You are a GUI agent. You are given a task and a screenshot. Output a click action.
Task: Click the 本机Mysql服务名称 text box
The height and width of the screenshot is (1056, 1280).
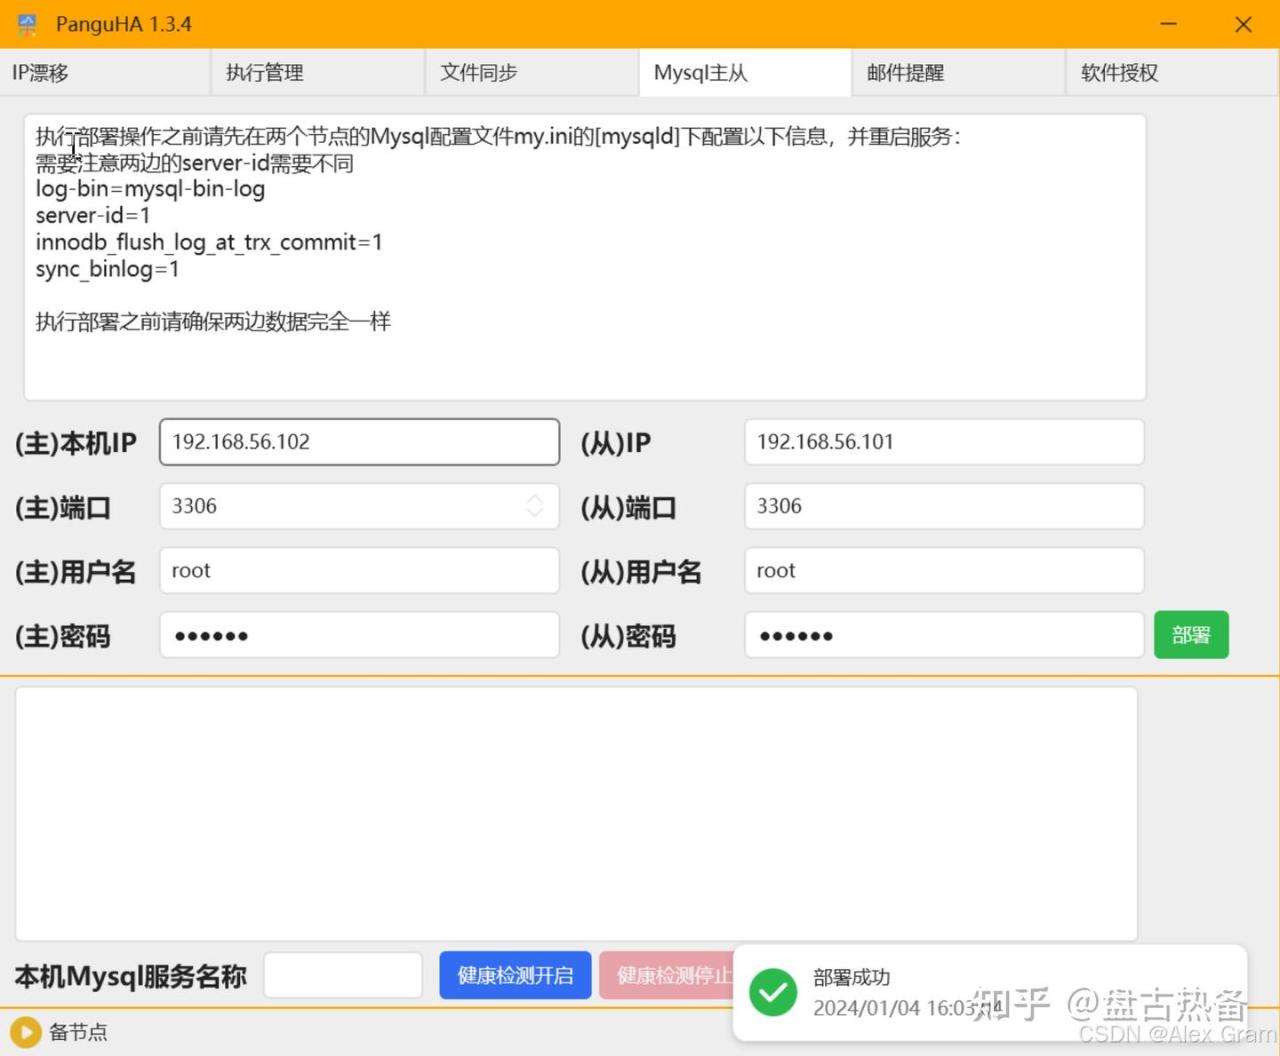pos(343,975)
